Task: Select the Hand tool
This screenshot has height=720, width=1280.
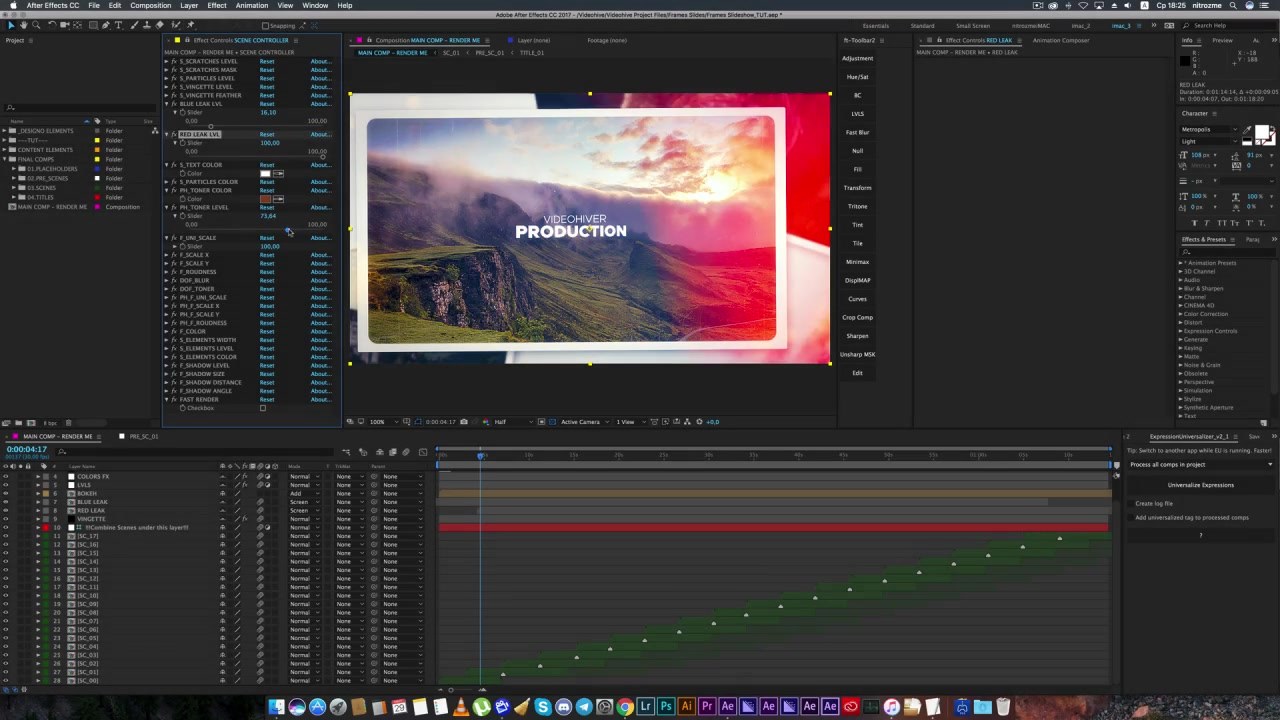Action: tap(24, 25)
